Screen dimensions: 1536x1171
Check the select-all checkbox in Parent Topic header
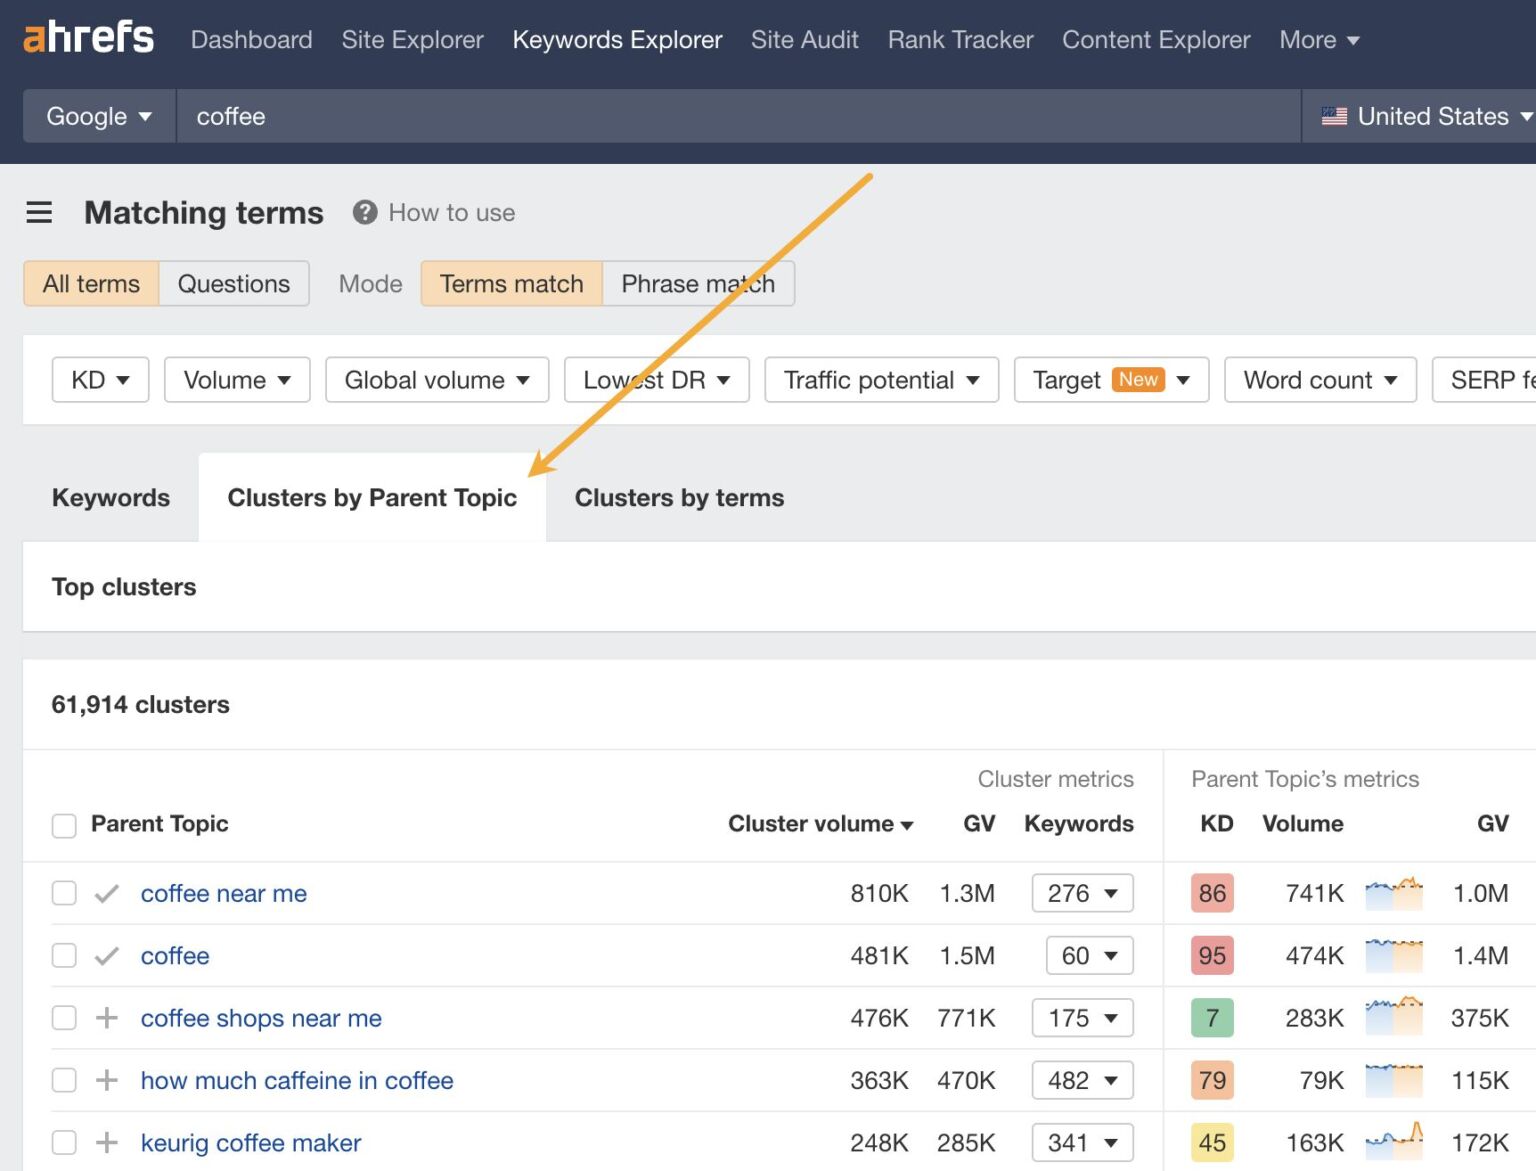[64, 825]
